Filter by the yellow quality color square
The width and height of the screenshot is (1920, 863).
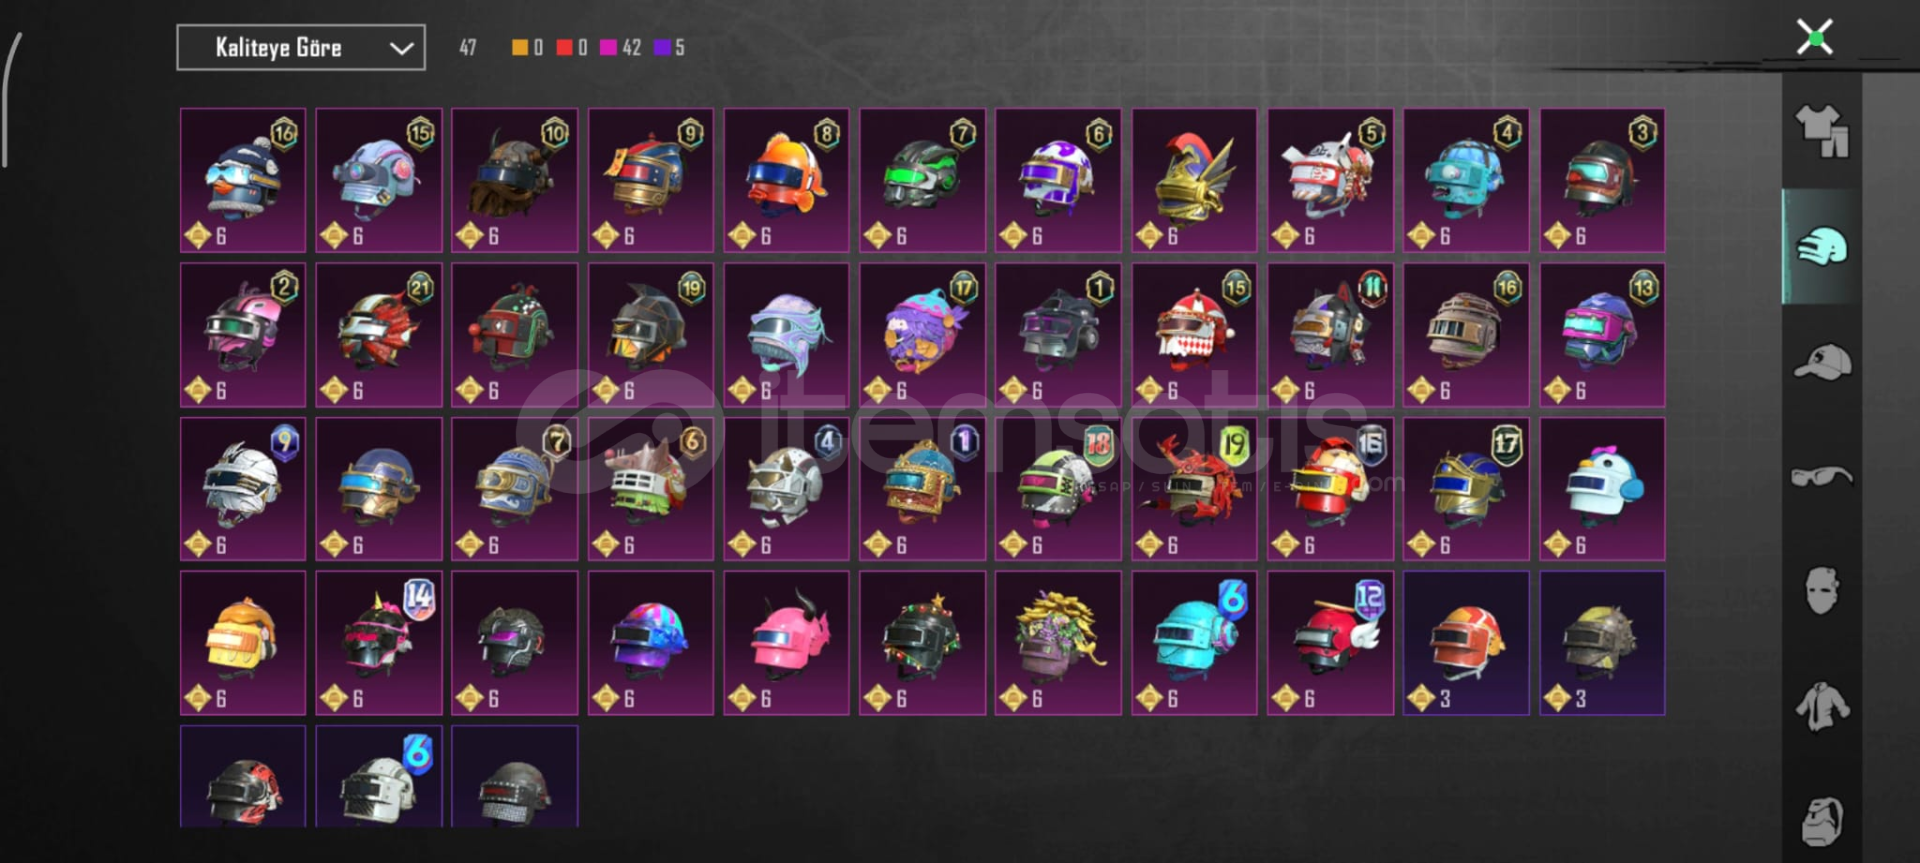tap(519, 47)
